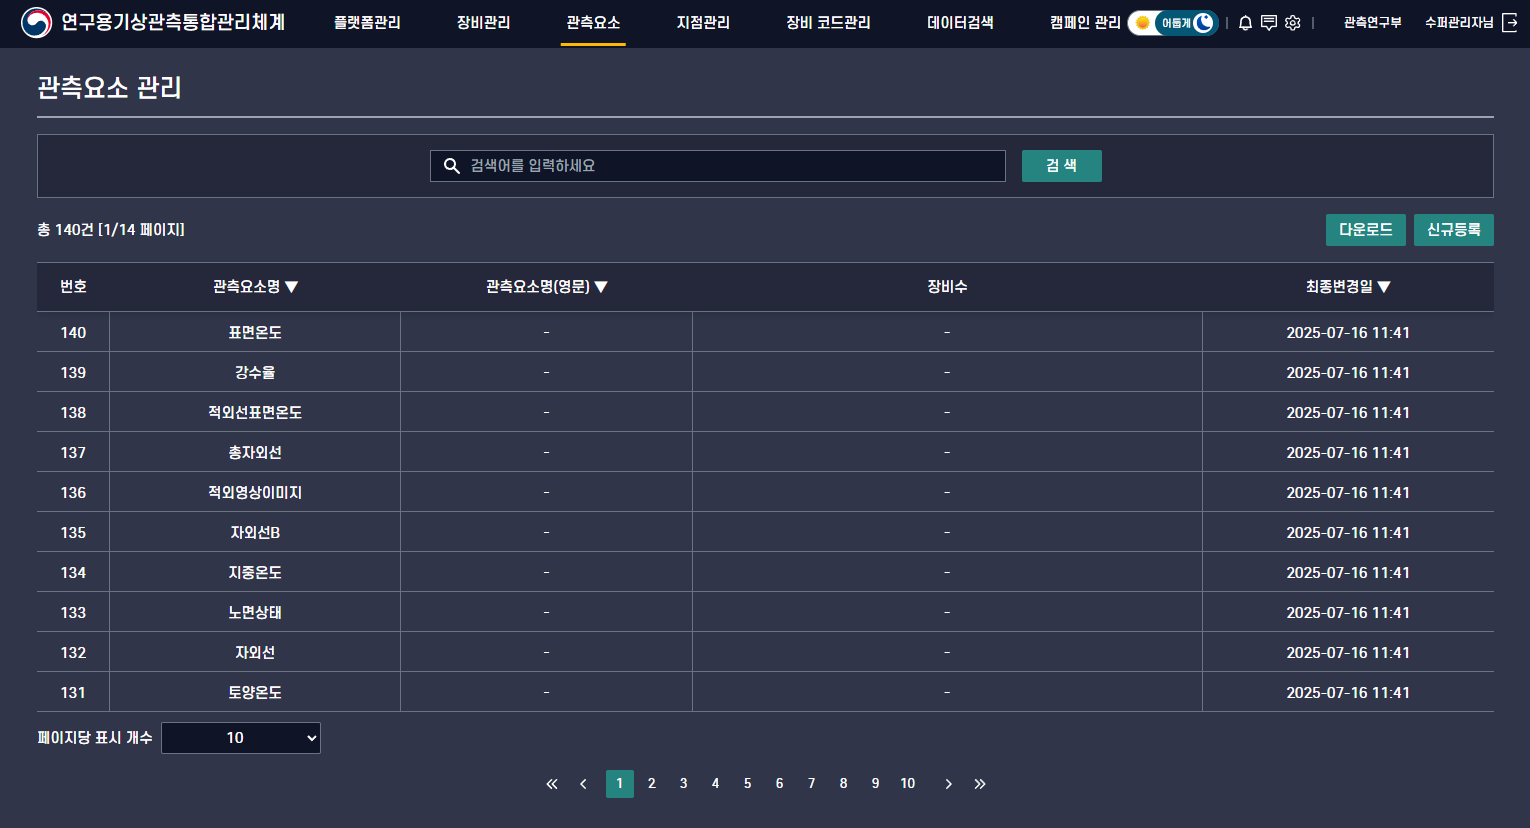The width and height of the screenshot is (1530, 828).
Task: Open the 캠페인 관리 menu
Action: pyautogui.click(x=1085, y=22)
